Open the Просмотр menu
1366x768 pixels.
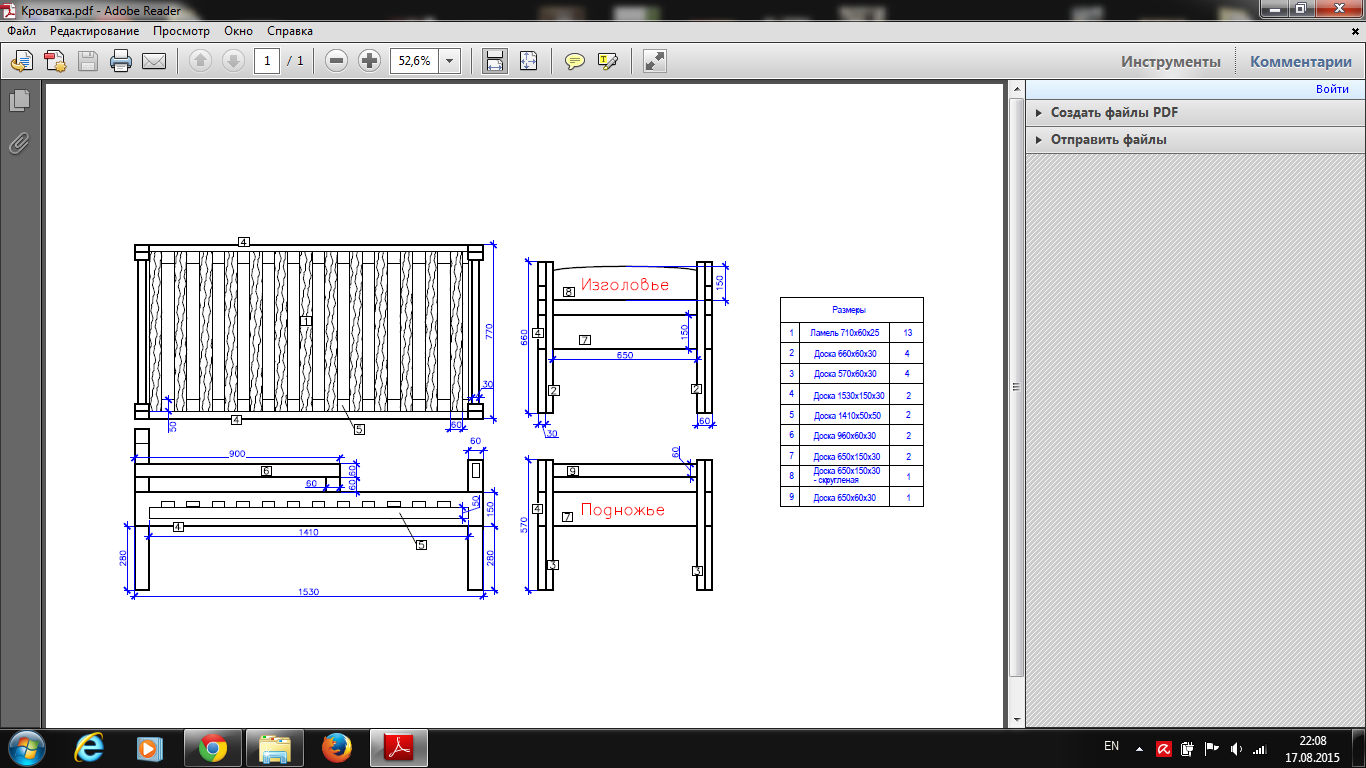181,31
